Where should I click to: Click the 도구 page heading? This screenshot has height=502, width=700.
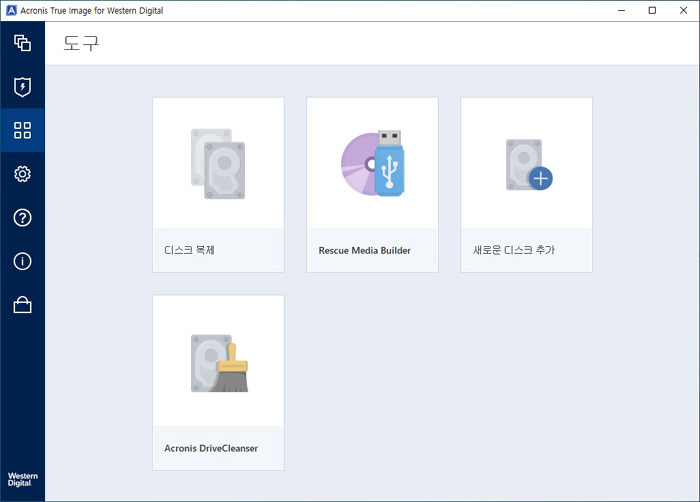pos(81,43)
